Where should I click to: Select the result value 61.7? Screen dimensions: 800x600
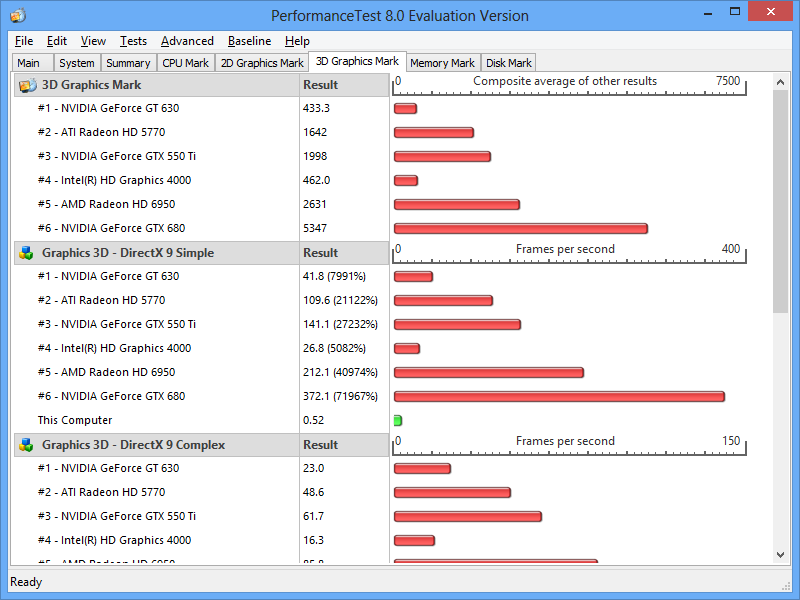(313, 516)
